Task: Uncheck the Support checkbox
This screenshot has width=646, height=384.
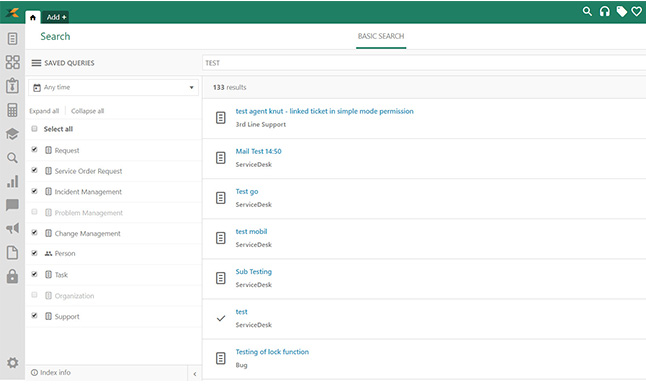Action: [x=35, y=316]
